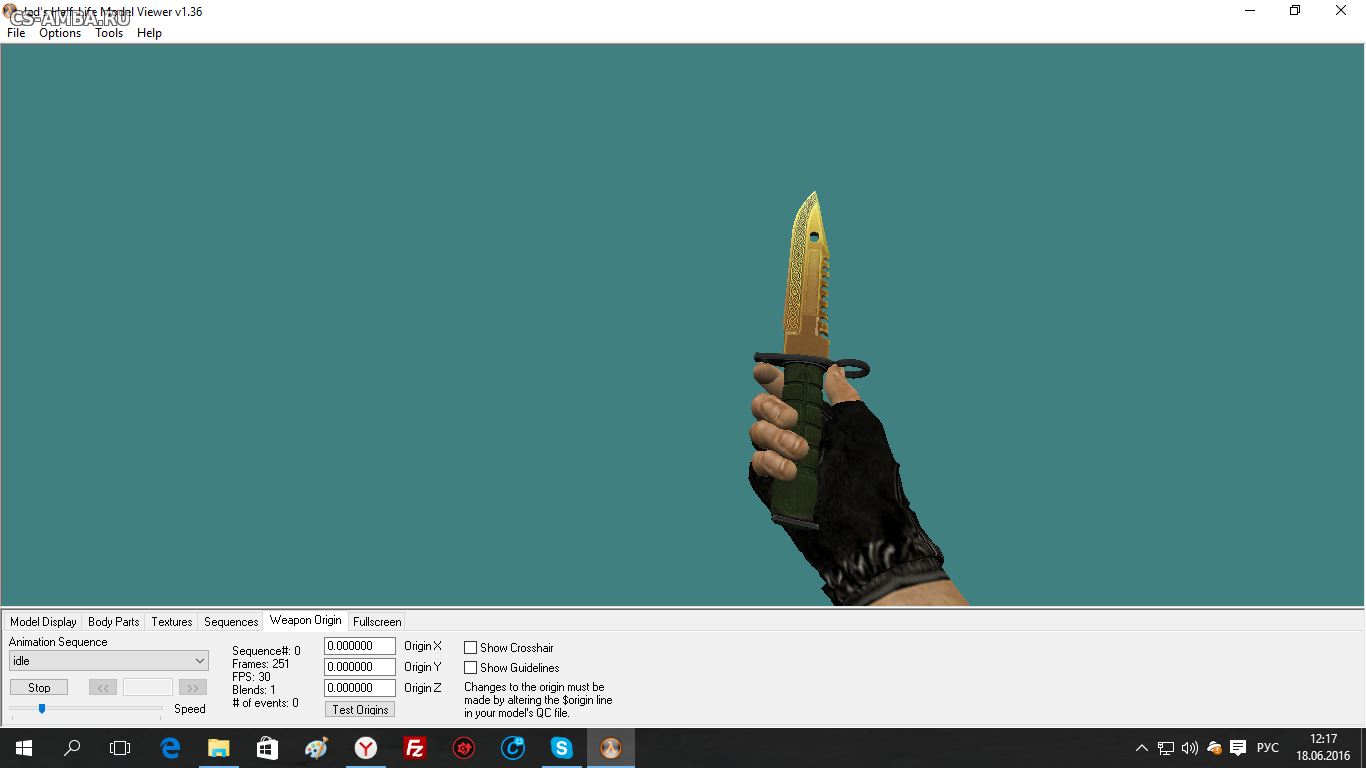Viewport: 1366px width, 768px height.
Task: Click the Test Origins button
Action: coord(360,710)
